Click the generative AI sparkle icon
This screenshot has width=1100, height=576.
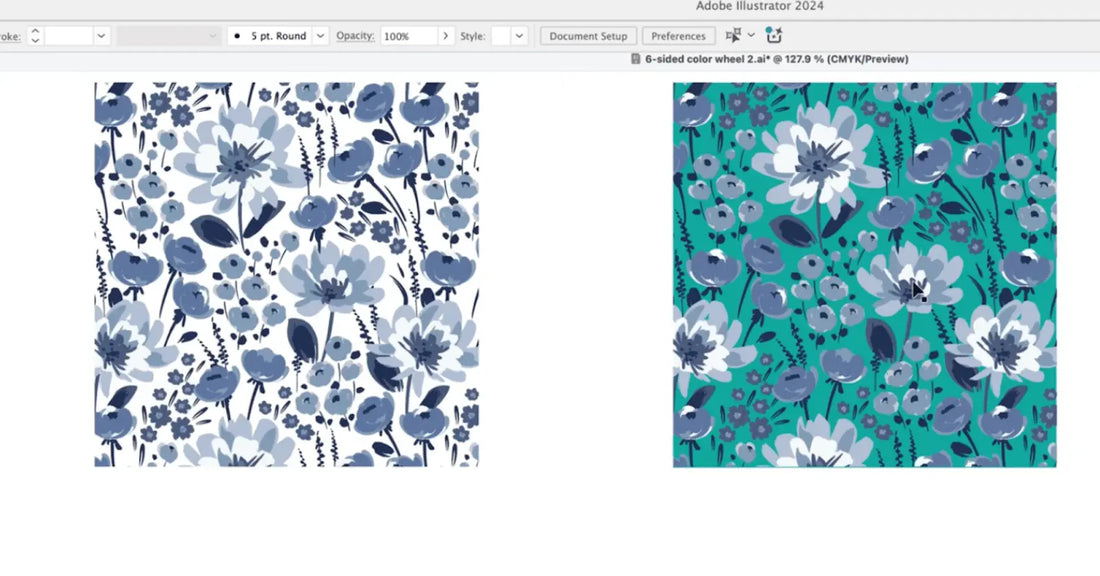(773, 36)
